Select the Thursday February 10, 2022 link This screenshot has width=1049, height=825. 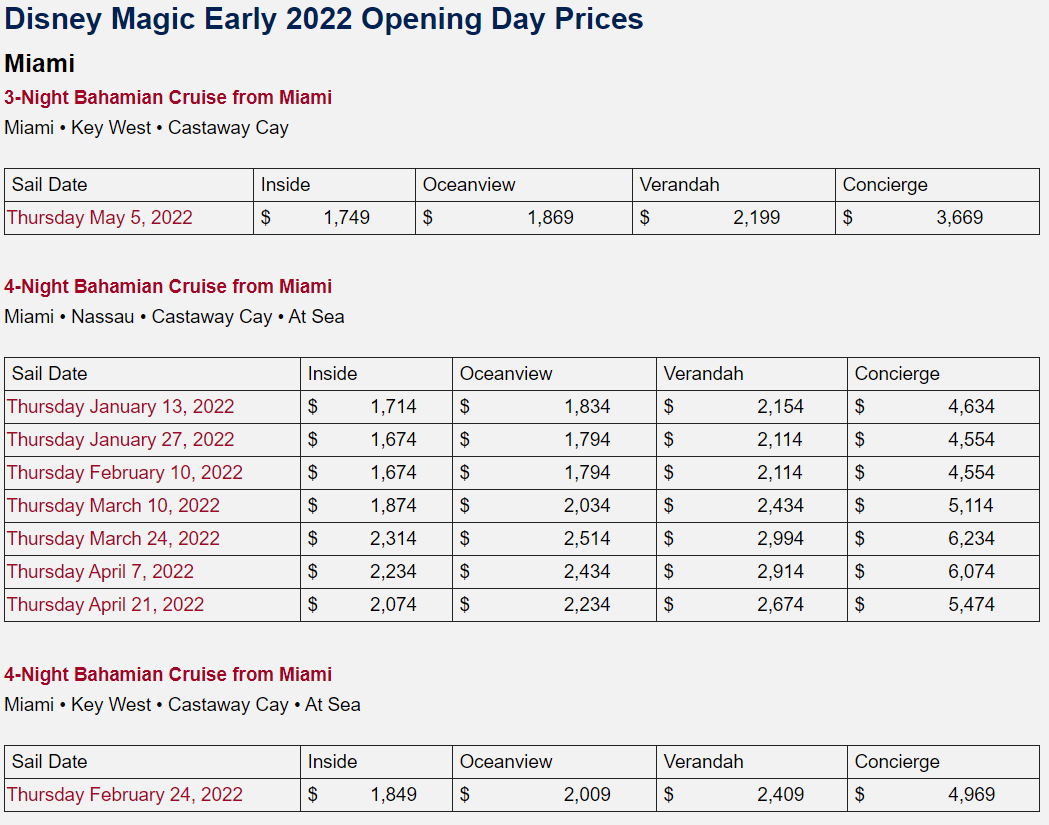click(125, 473)
